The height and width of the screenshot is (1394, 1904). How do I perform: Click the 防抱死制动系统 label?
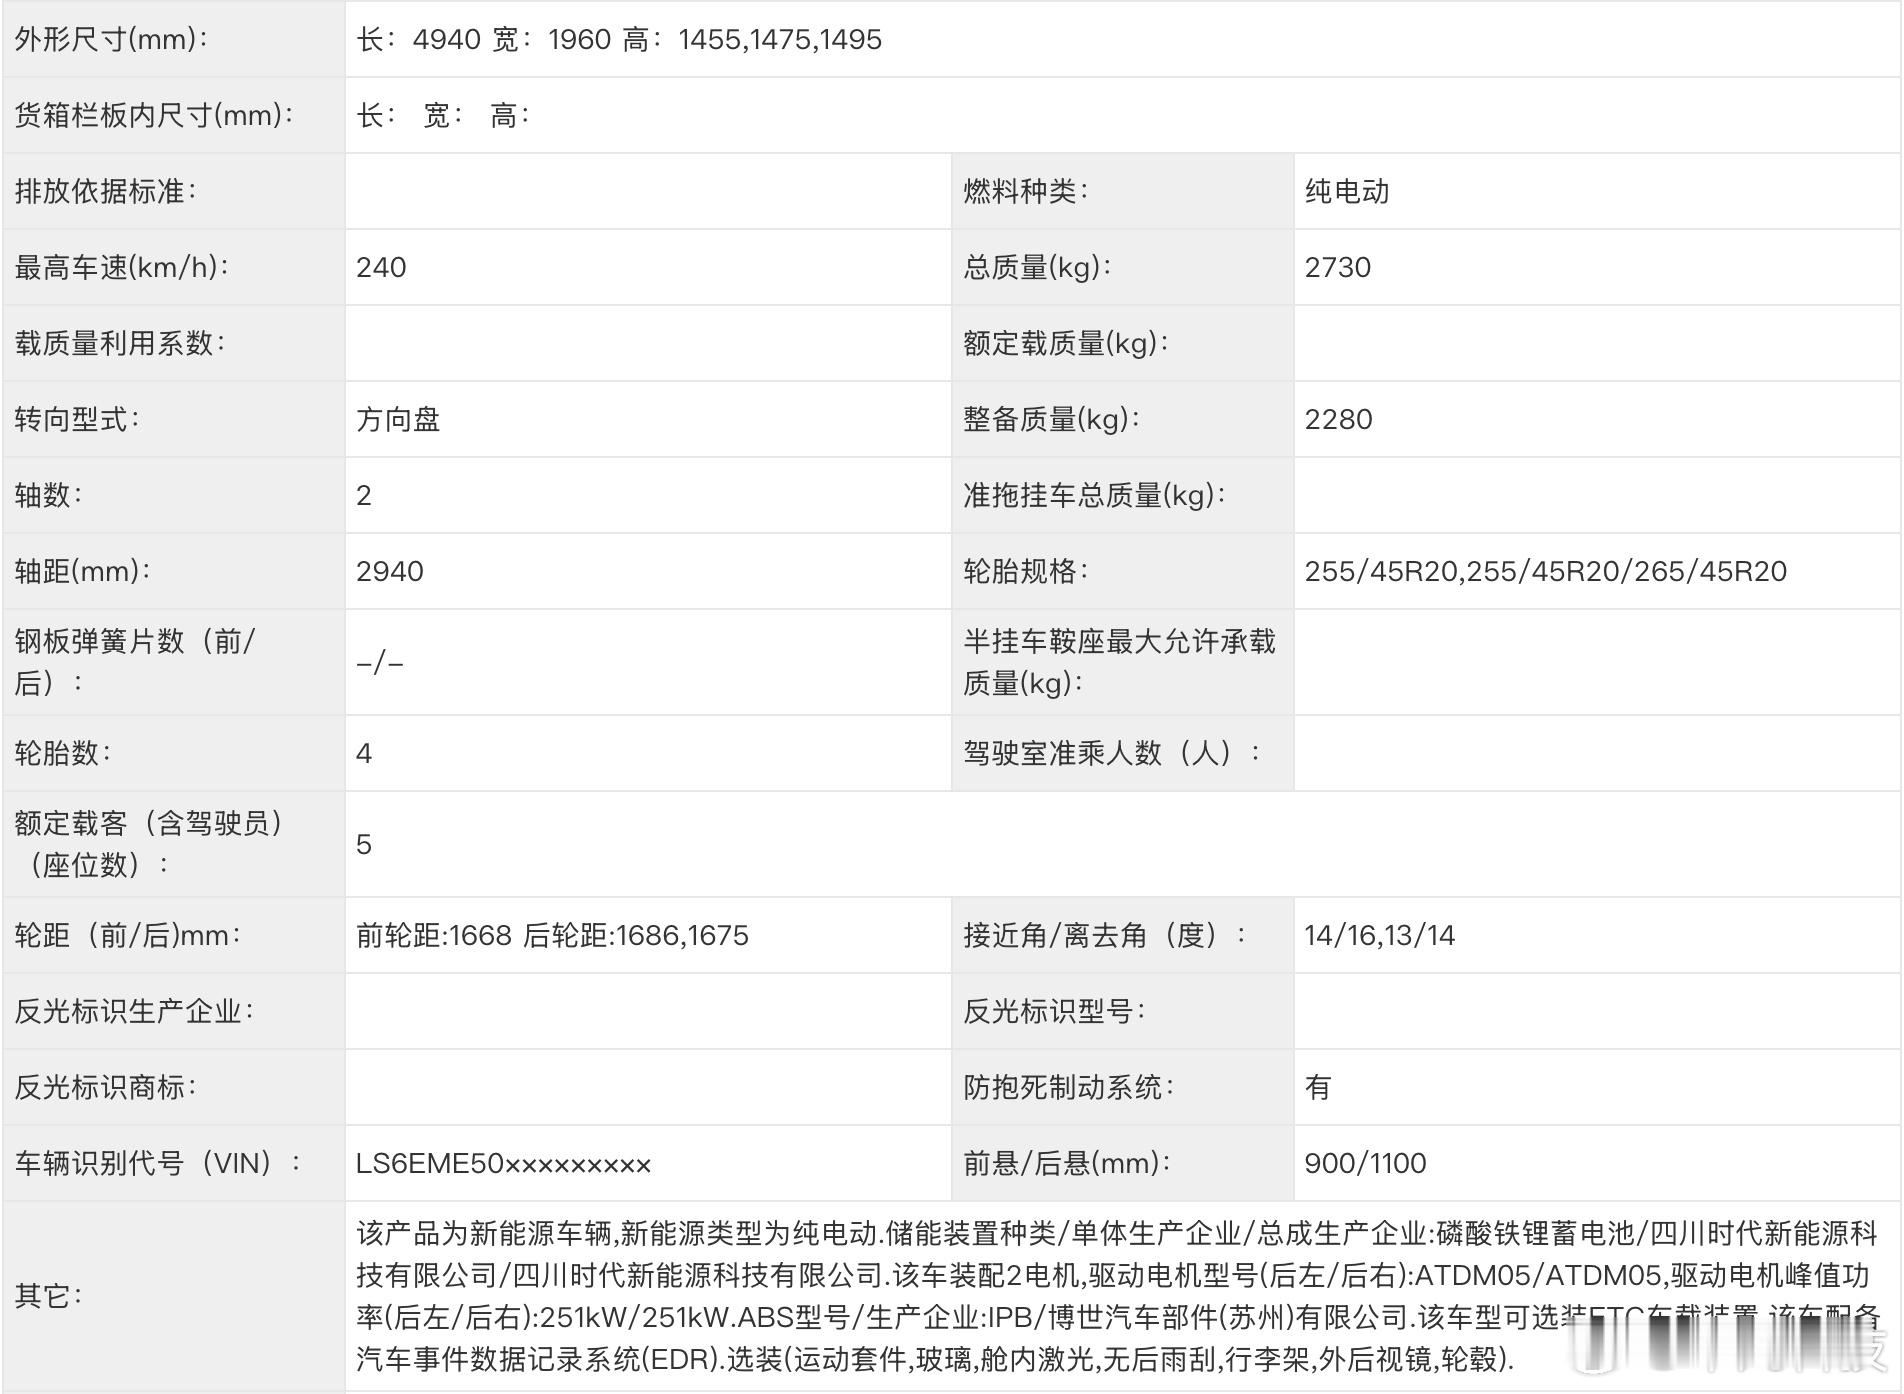coord(1068,1088)
